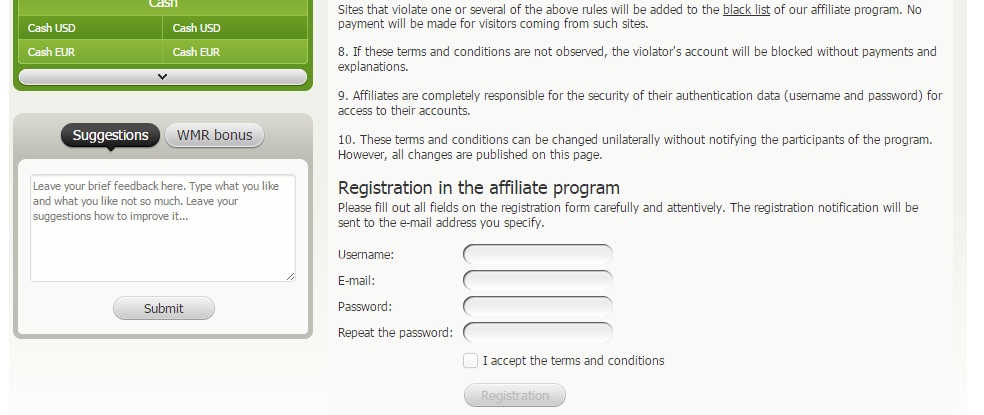Click the left Cash EUR cell
984x415 pixels.
[90, 52]
